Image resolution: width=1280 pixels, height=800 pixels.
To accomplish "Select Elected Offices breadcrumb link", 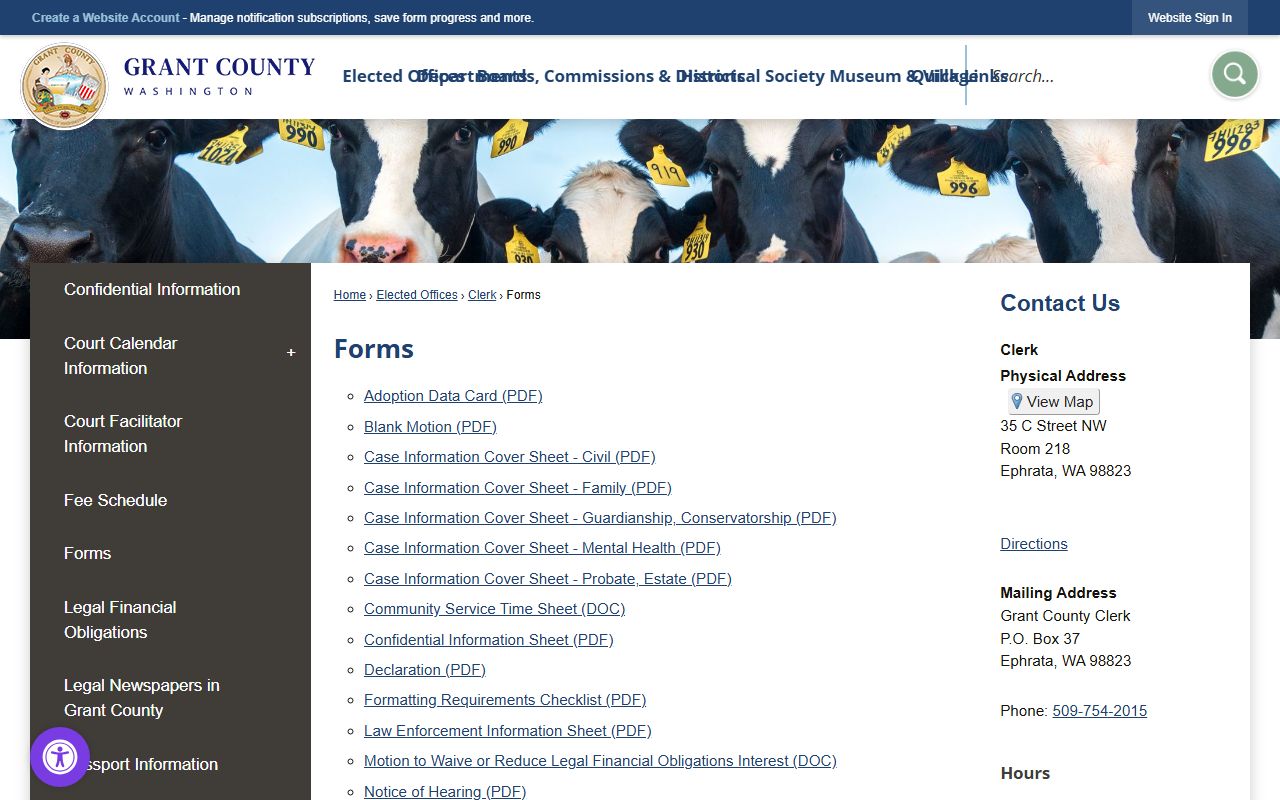I will [416, 295].
